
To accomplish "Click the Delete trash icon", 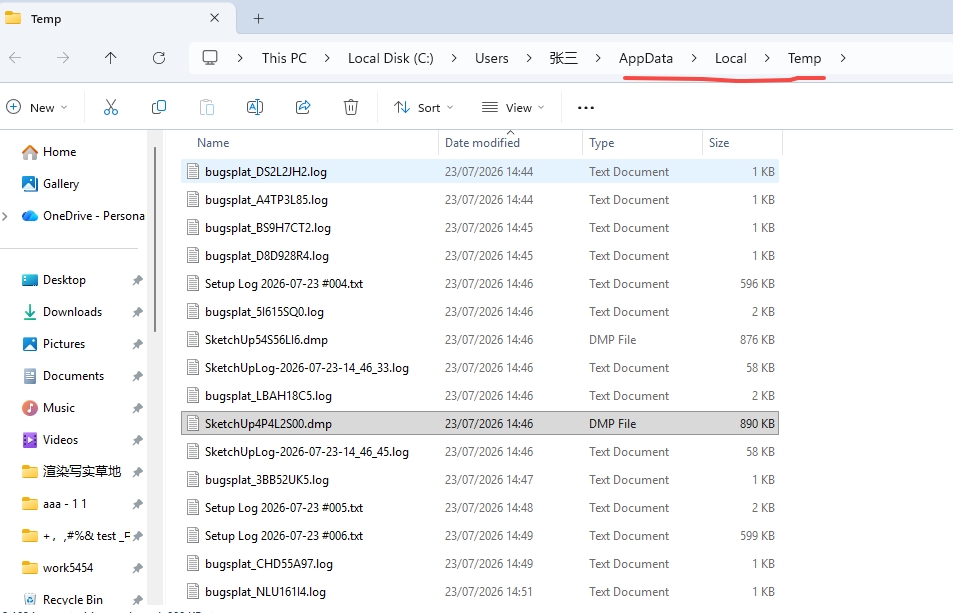I will tap(351, 108).
